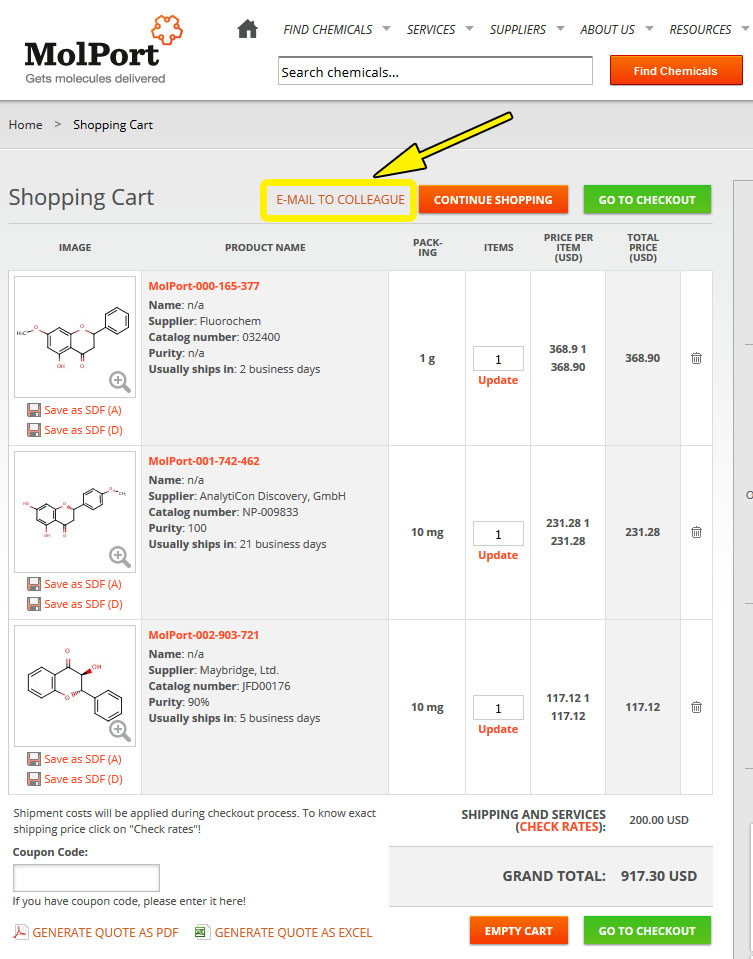
Task: Open the FIND CHEMICALS menu
Action: point(328,29)
